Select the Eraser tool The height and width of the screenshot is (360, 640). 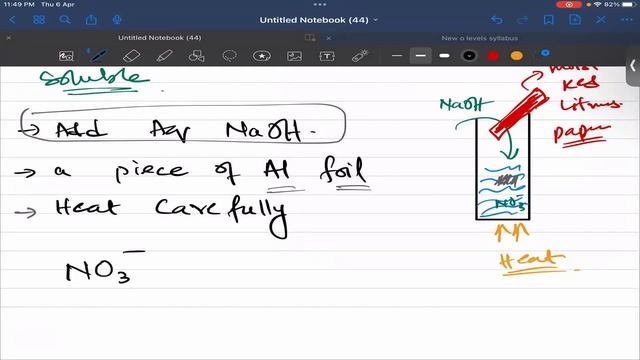pos(131,56)
